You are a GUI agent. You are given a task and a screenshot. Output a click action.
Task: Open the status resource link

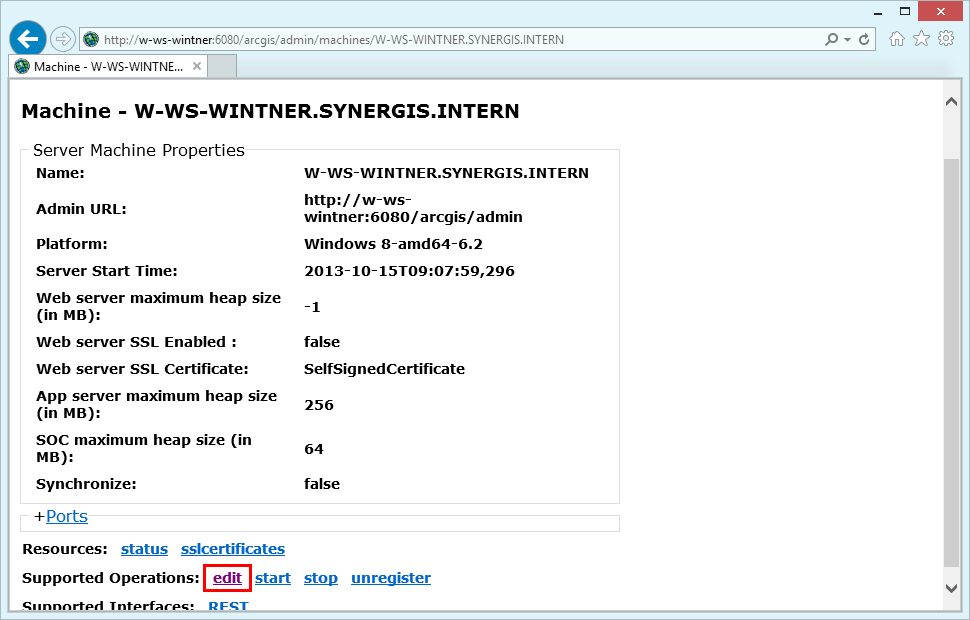[x=144, y=549]
